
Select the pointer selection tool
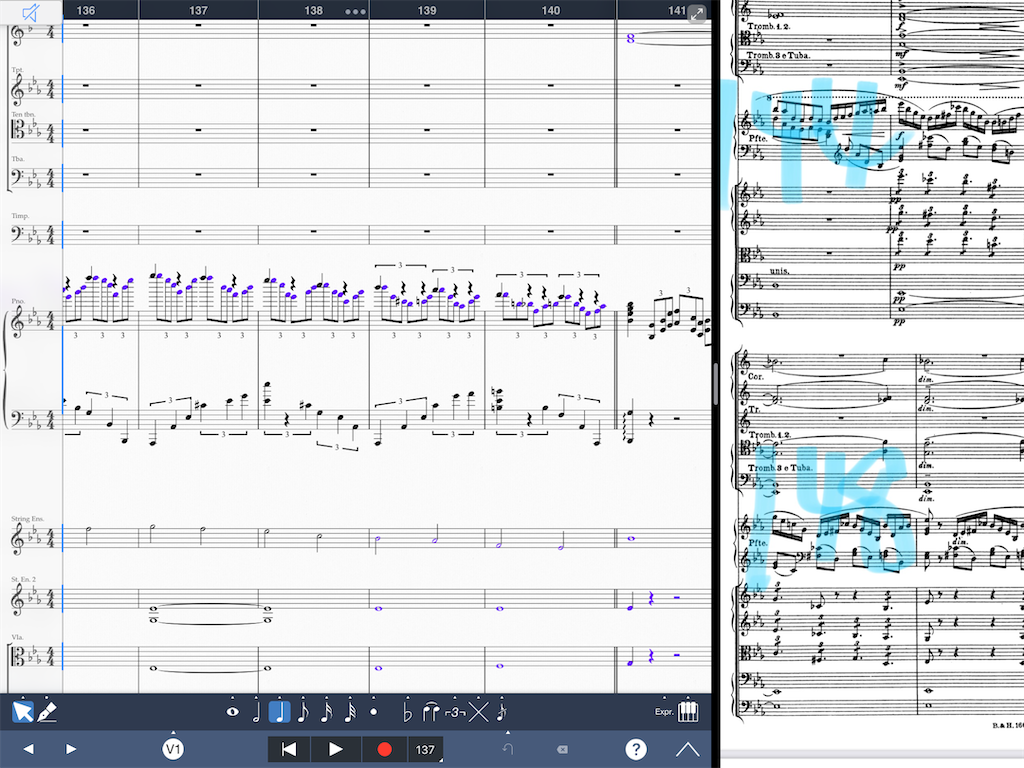pyautogui.click(x=22, y=711)
